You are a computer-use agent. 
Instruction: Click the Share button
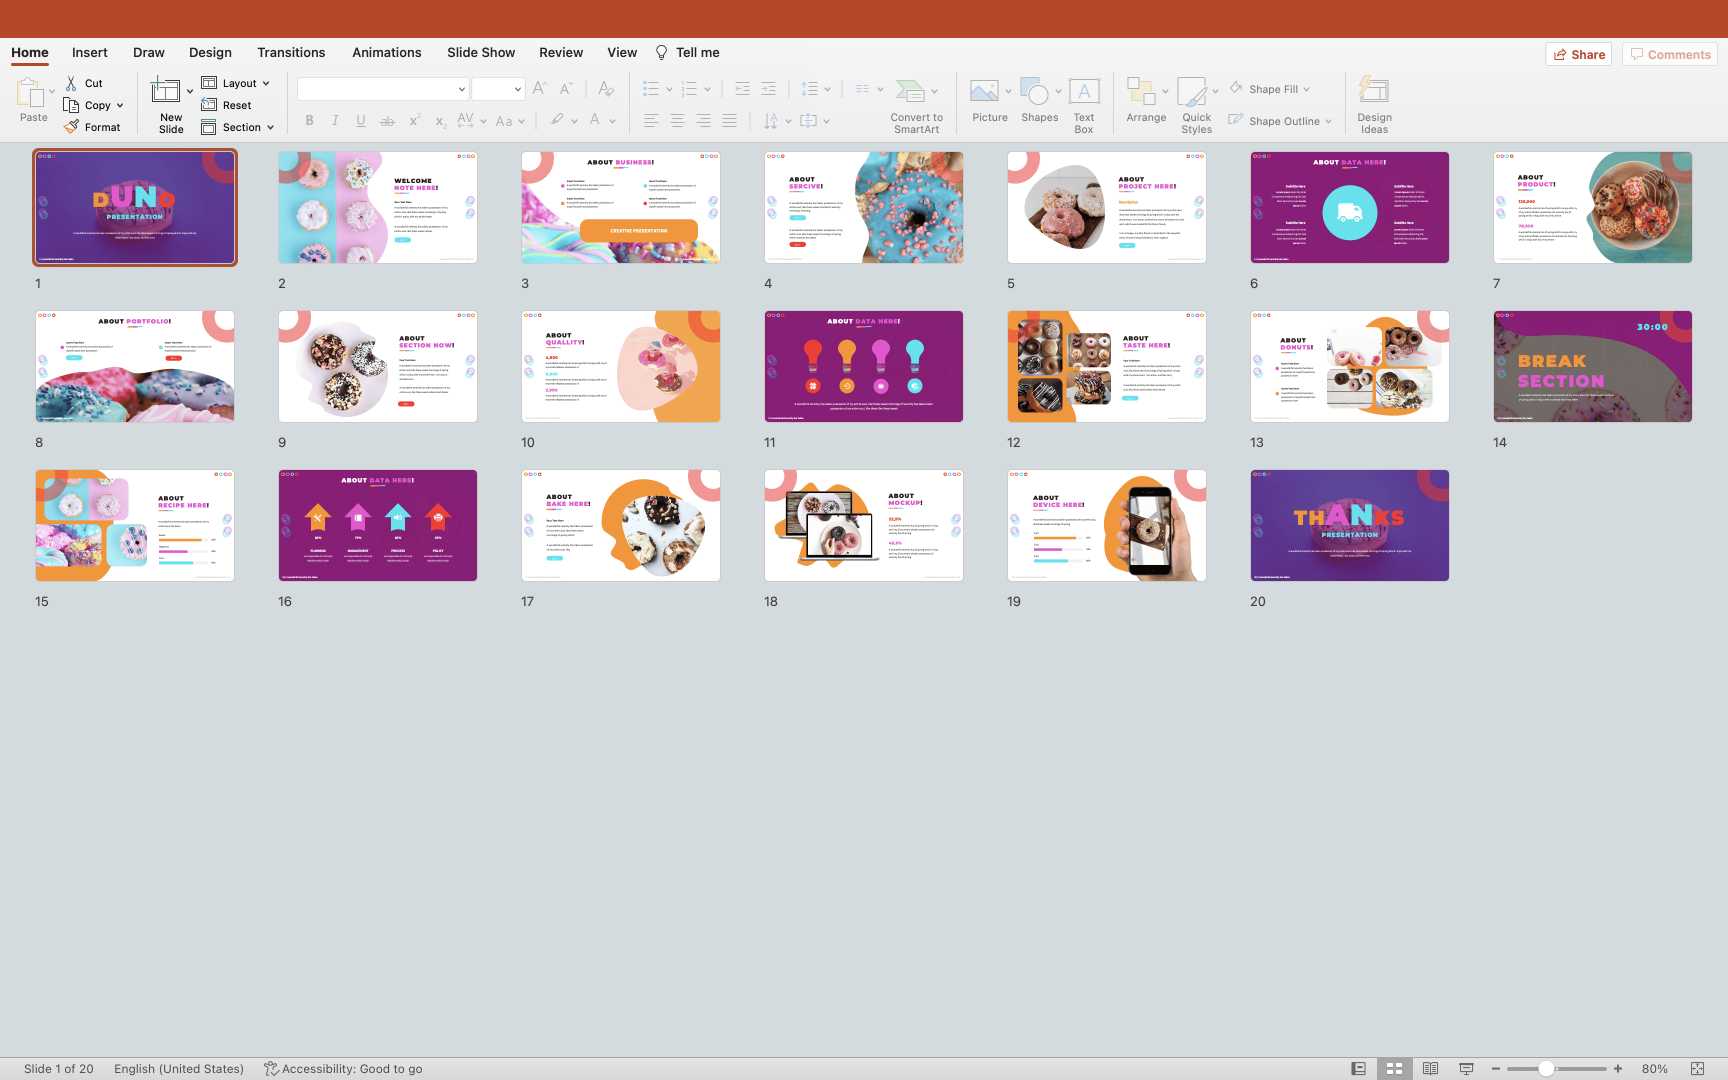click(1578, 54)
